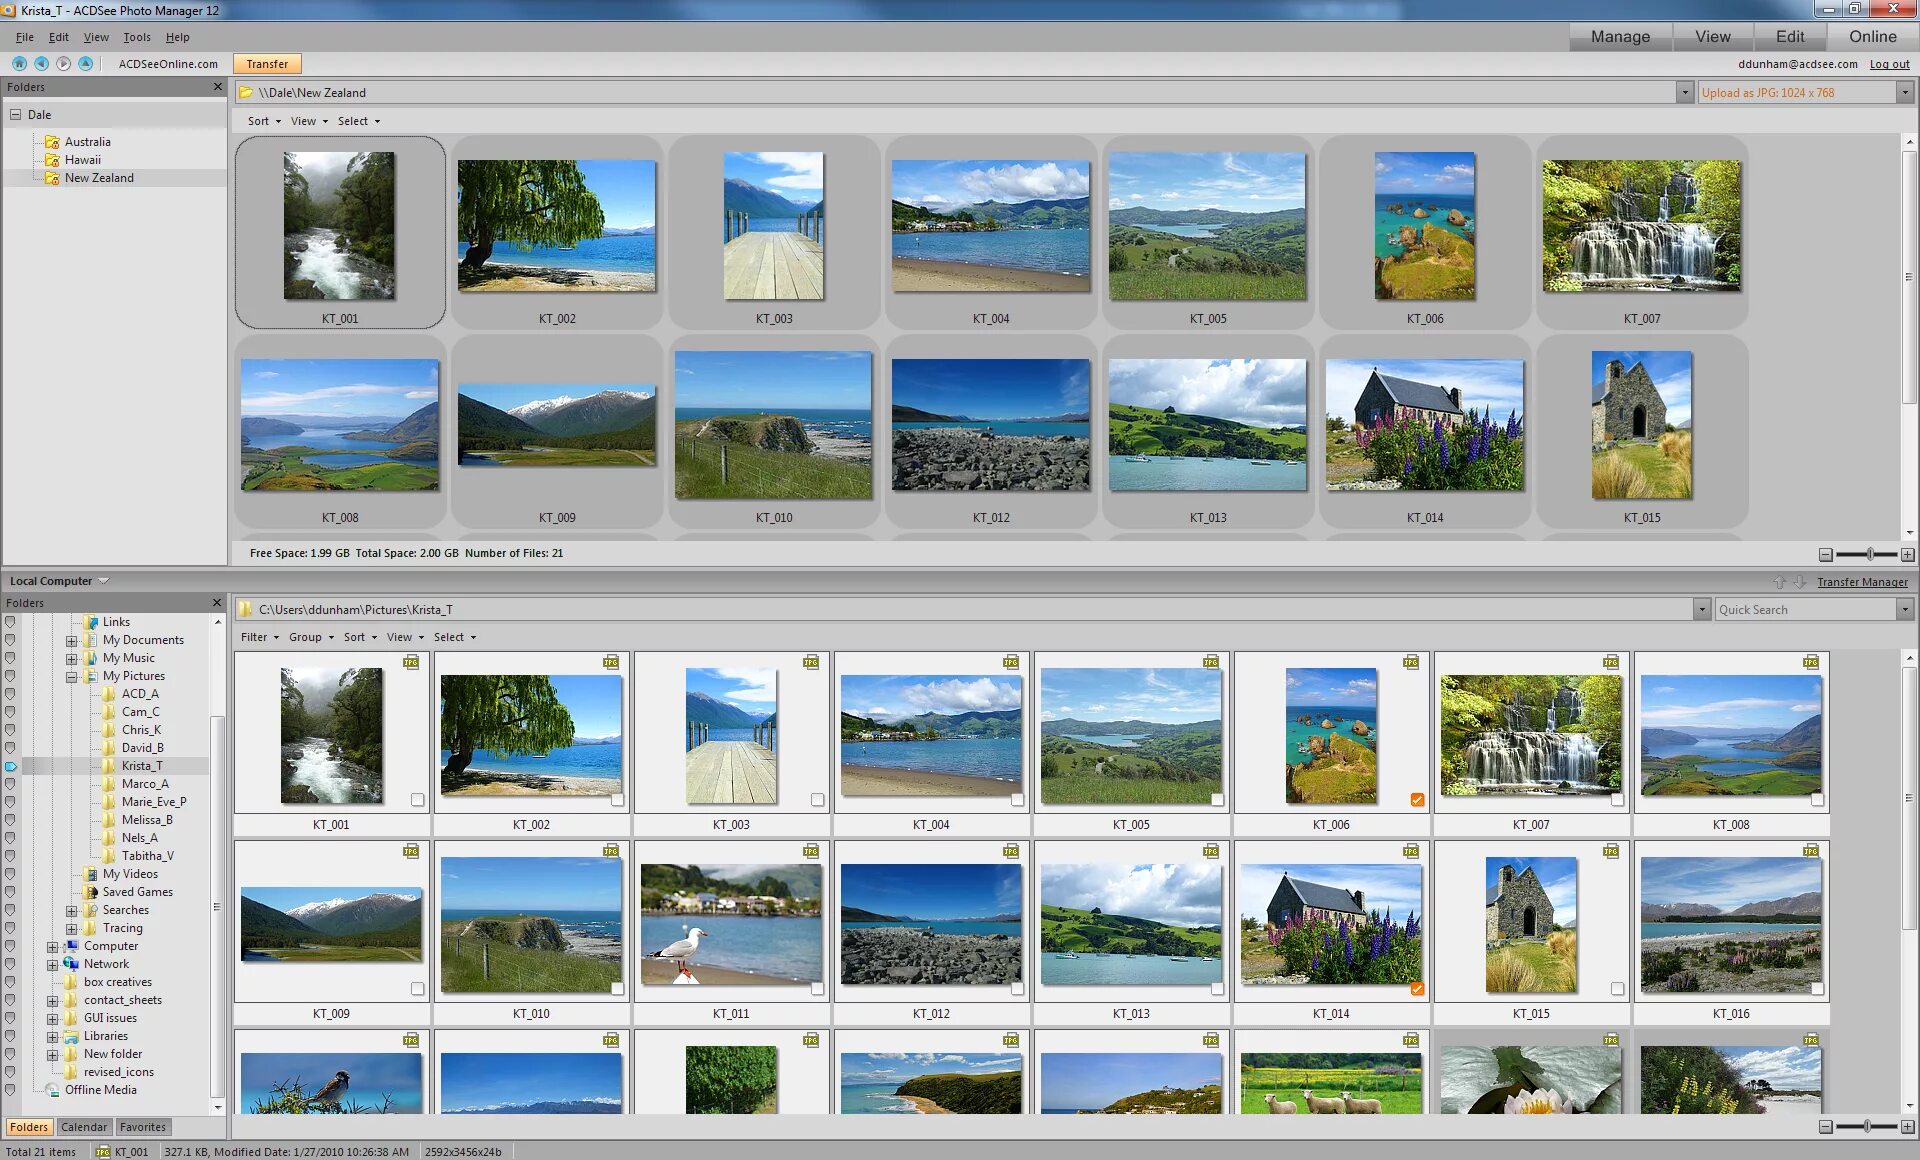Toggle checkbox on KT_006 in lower panel
The height and width of the screenshot is (1160, 1920).
pos(1417,799)
